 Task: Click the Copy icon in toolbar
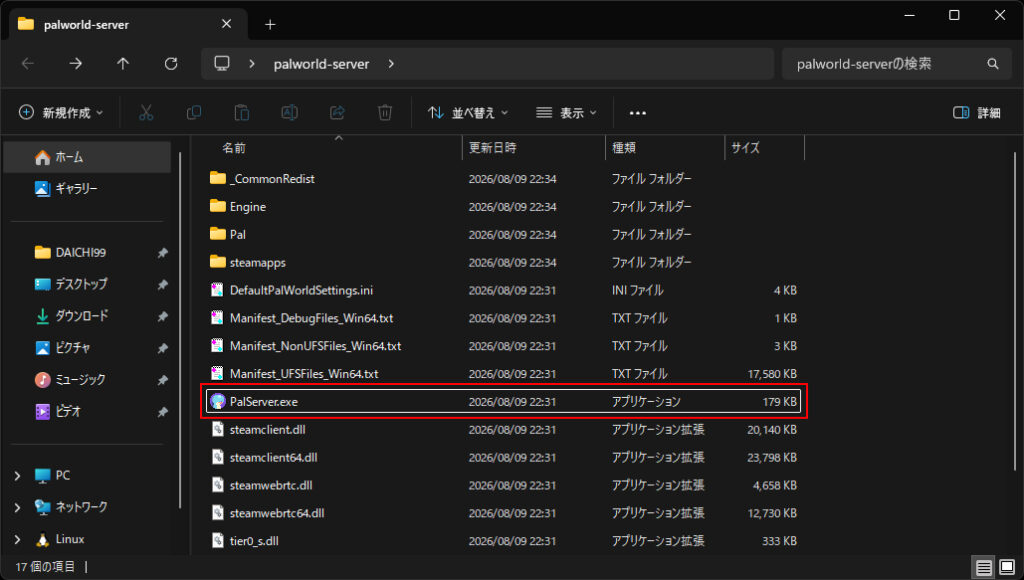(x=194, y=113)
